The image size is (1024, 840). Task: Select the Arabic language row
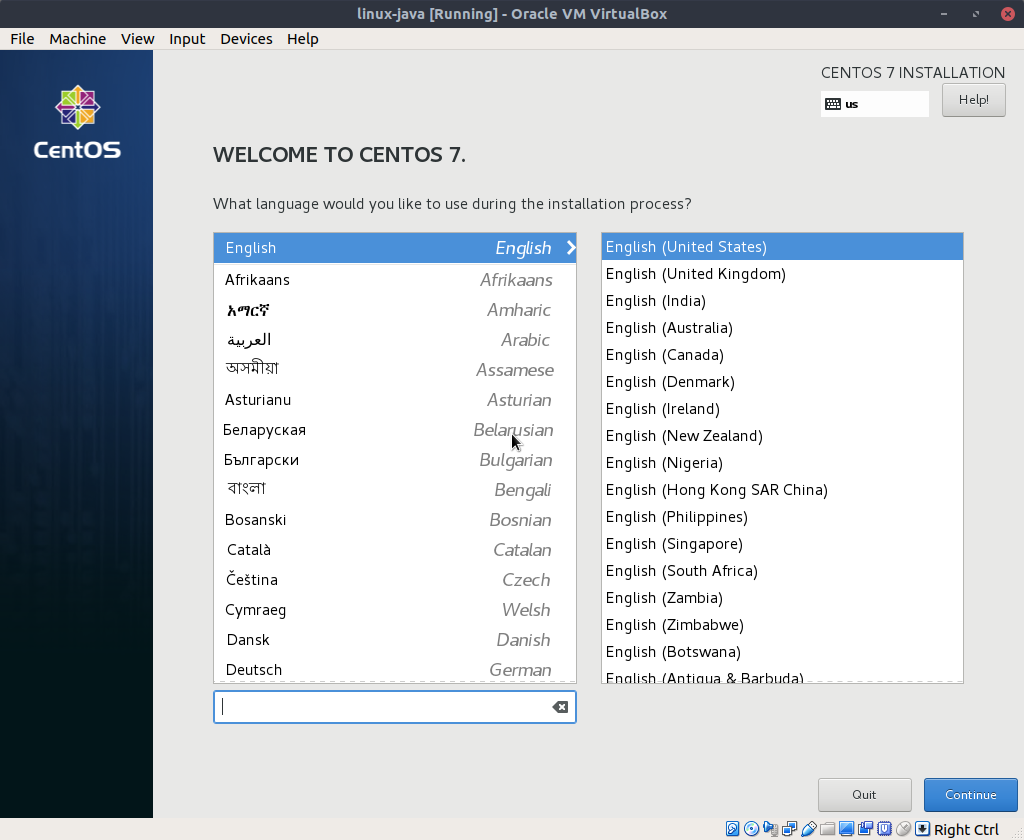[x=394, y=340]
